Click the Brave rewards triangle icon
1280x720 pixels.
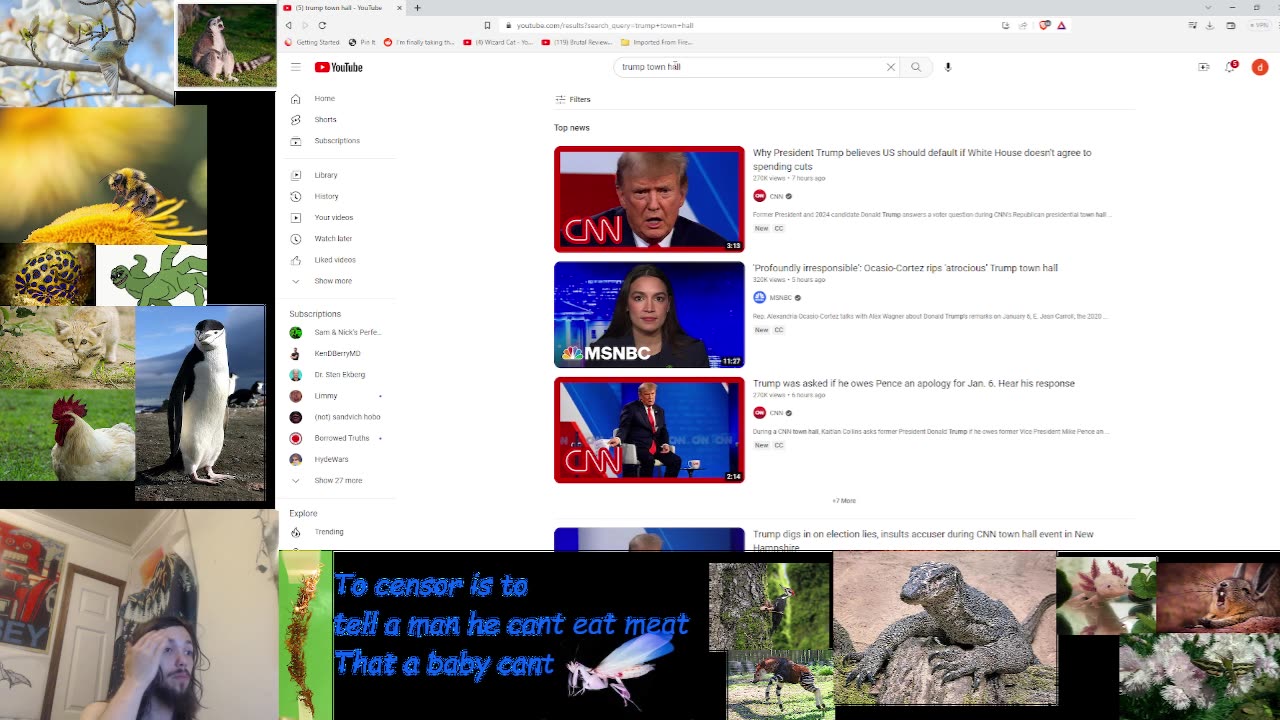click(x=1061, y=25)
